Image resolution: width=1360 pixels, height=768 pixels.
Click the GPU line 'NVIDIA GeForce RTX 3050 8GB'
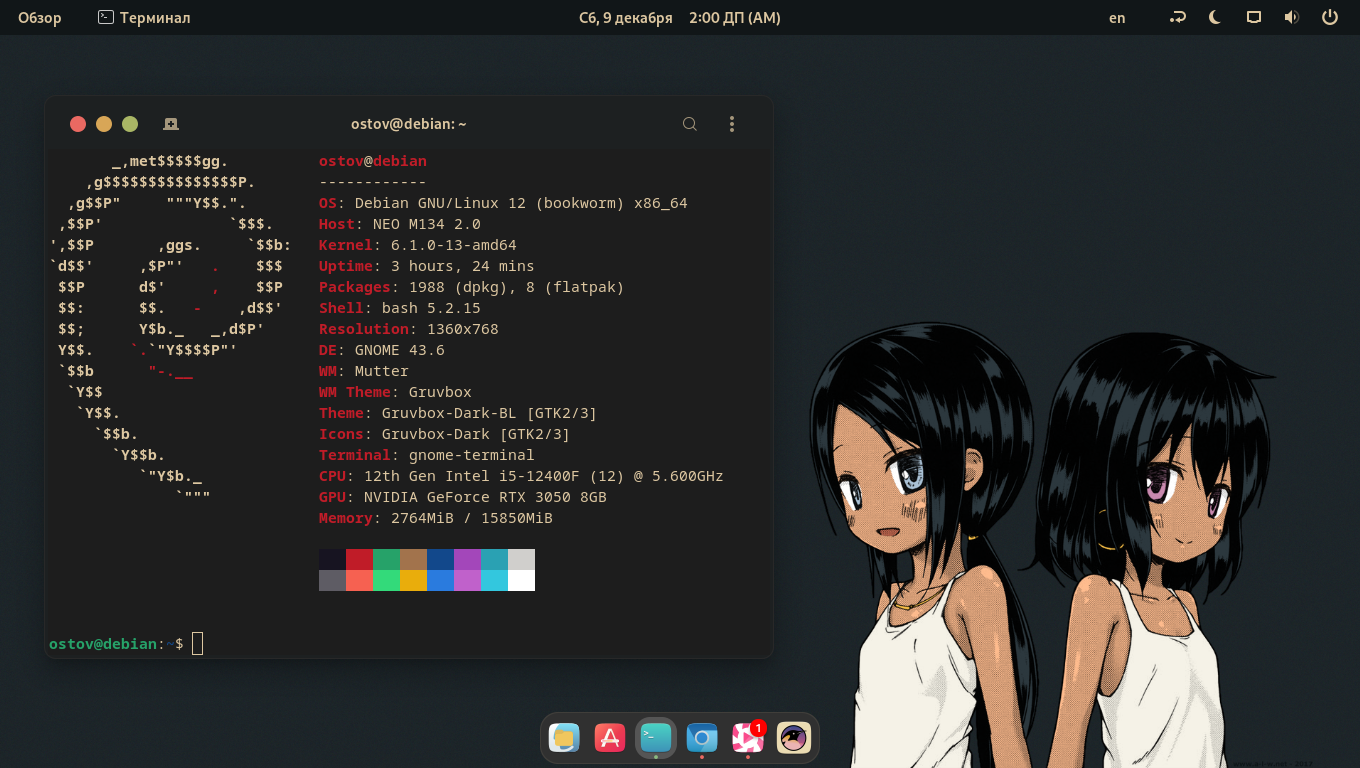click(x=463, y=497)
